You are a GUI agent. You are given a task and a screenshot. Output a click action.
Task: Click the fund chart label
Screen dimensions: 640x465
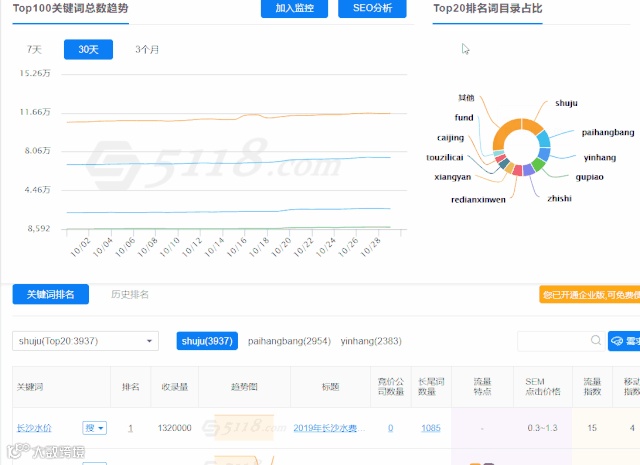(x=464, y=118)
